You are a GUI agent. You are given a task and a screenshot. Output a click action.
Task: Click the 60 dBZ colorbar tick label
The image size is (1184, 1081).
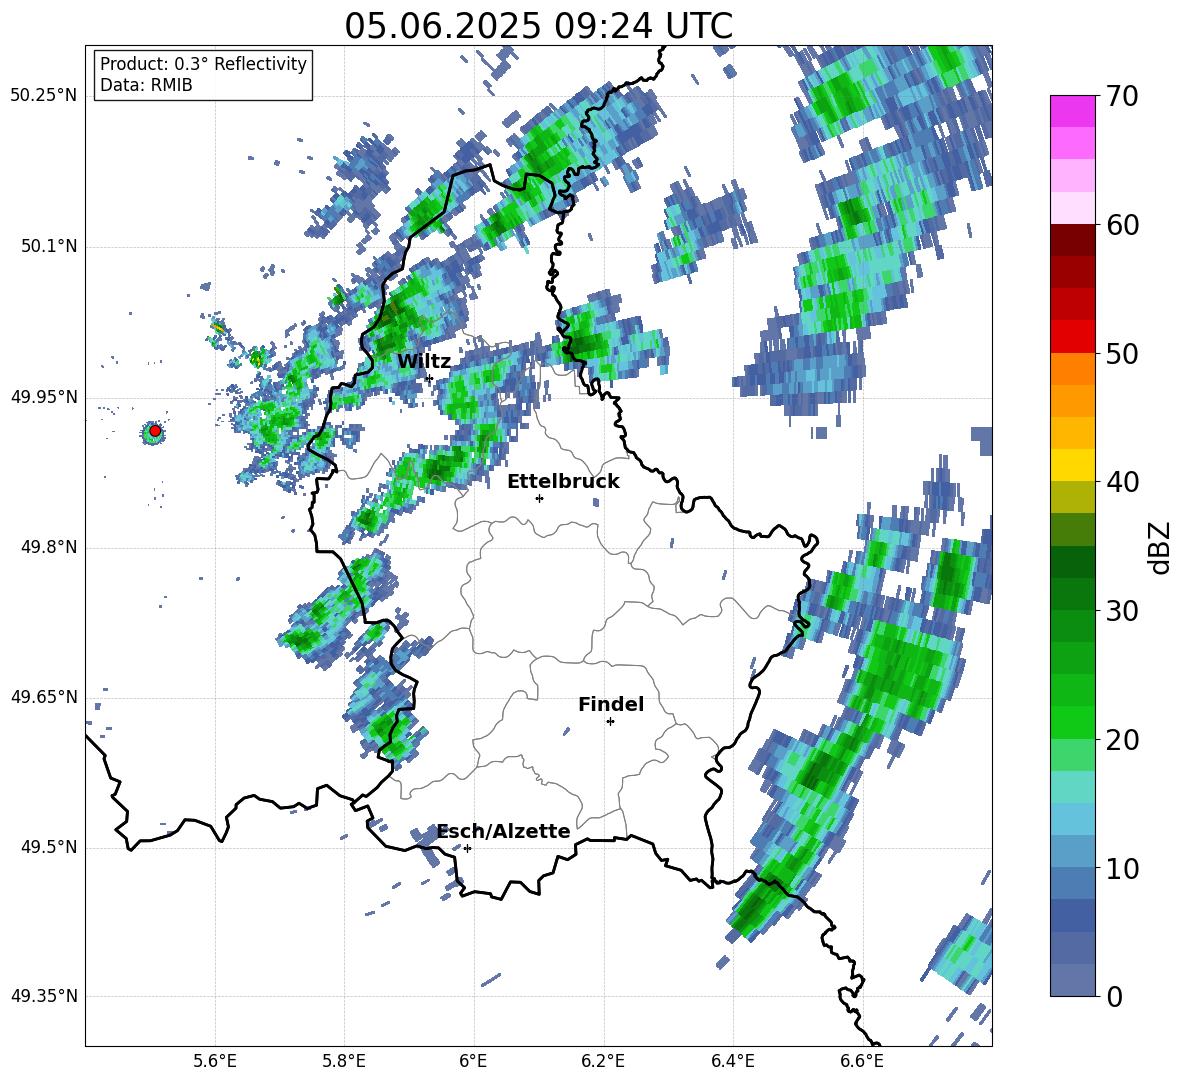tap(1122, 225)
